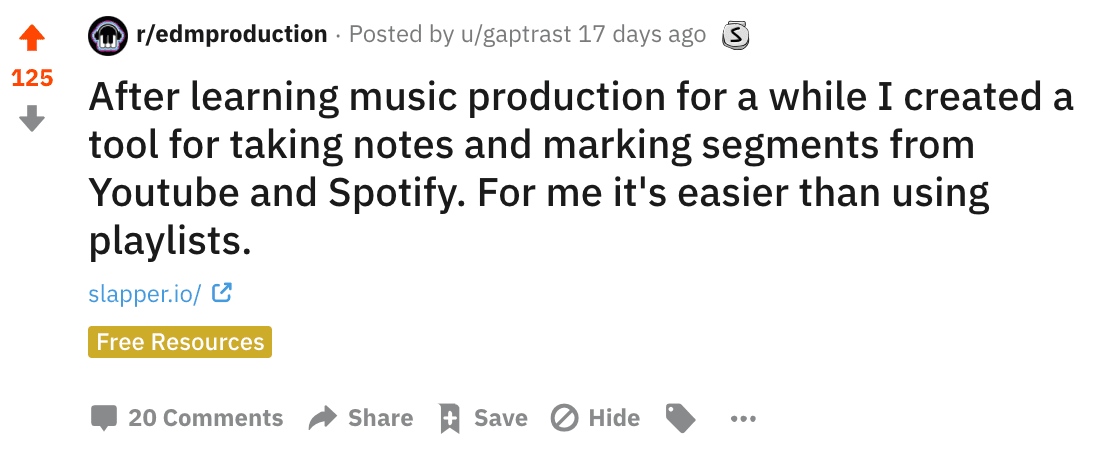Screen dimensions: 1104x476
Task: Open the 20 Comments section
Action: pyautogui.click(x=187, y=418)
